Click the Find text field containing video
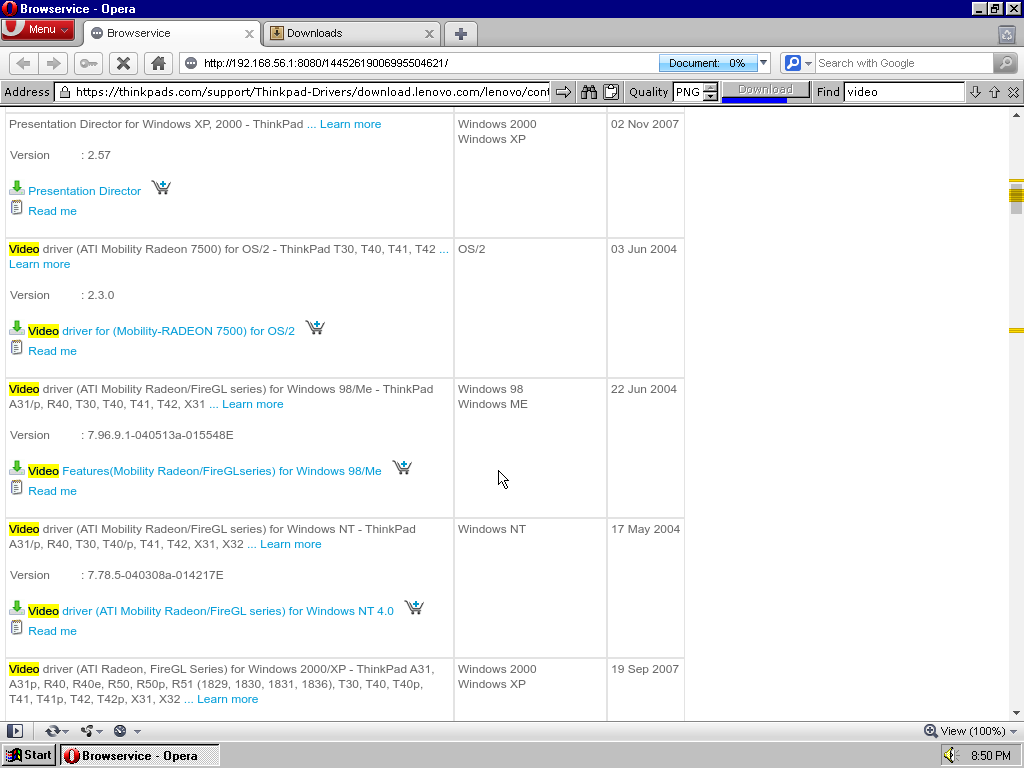This screenshot has width=1024, height=768. point(904,92)
